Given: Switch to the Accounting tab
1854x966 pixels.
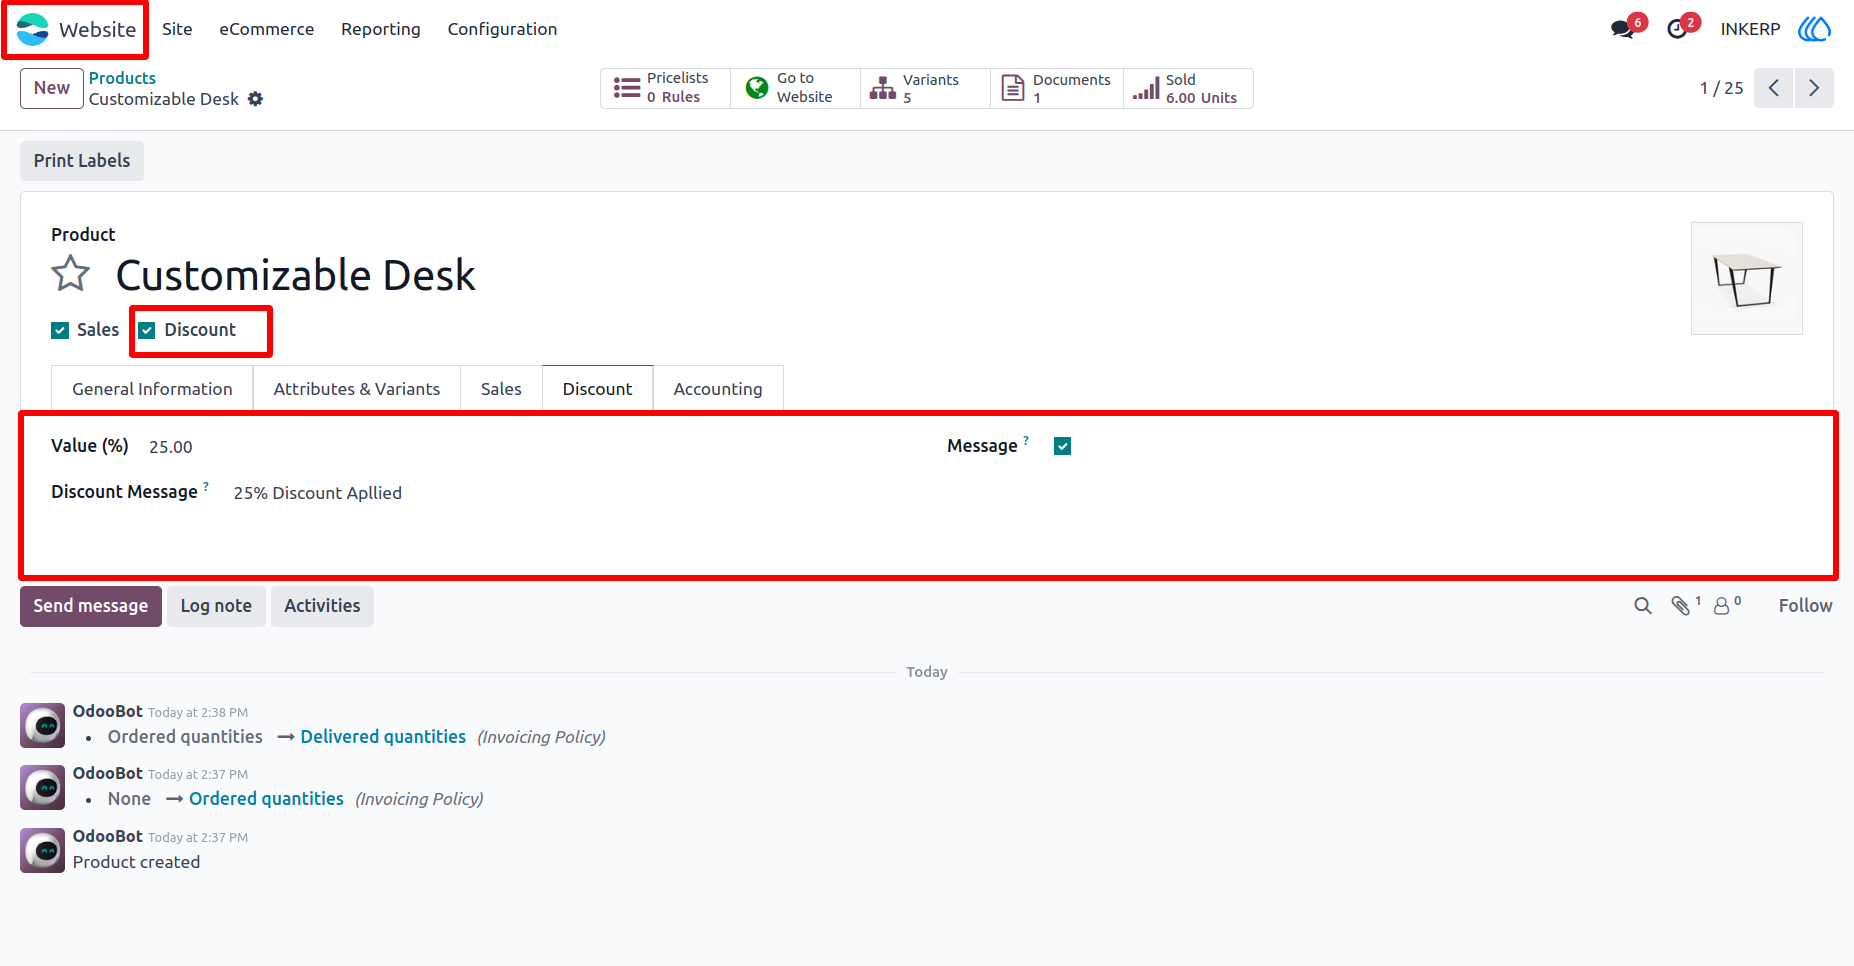Looking at the screenshot, I should pyautogui.click(x=718, y=389).
